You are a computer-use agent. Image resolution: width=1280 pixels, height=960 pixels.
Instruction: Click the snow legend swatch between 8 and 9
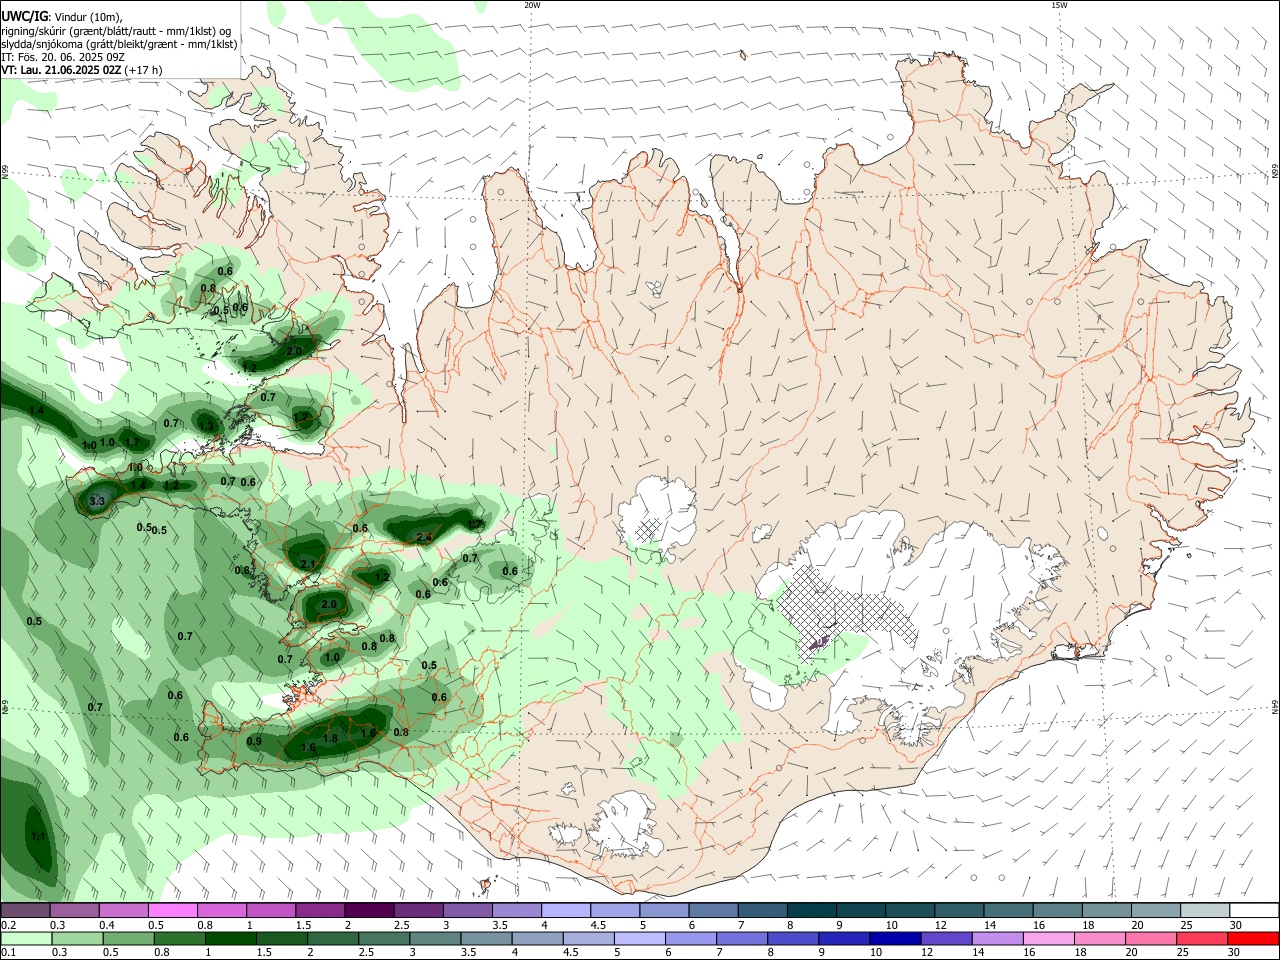813,911
